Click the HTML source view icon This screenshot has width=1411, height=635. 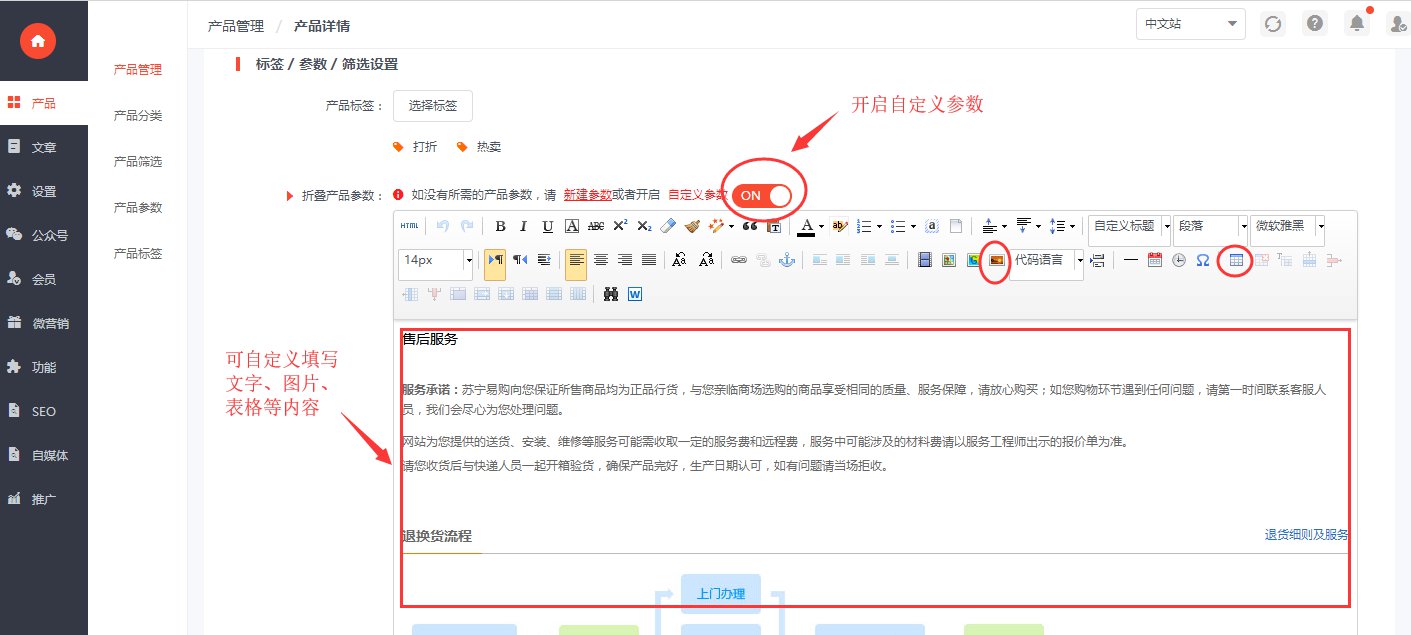(x=410, y=227)
